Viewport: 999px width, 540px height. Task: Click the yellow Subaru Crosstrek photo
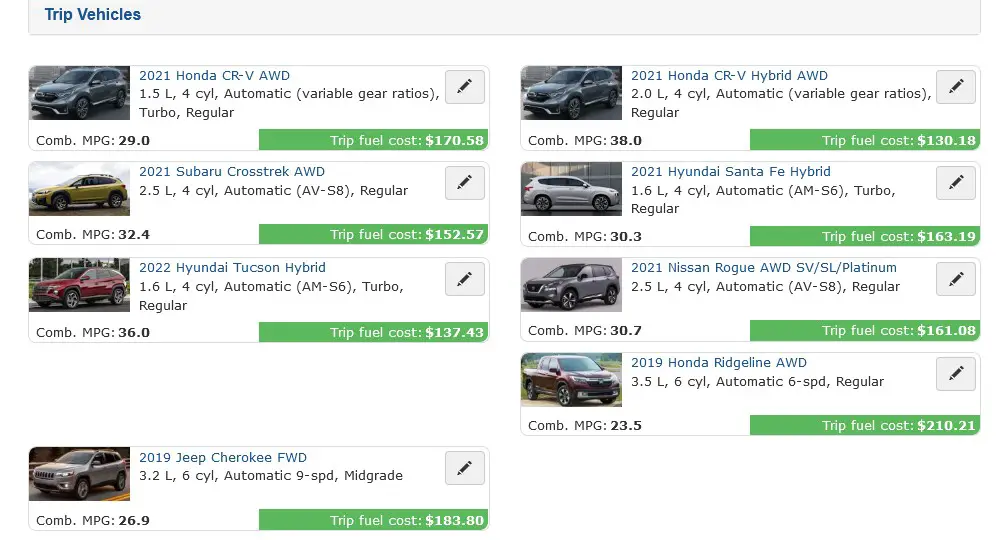79,189
